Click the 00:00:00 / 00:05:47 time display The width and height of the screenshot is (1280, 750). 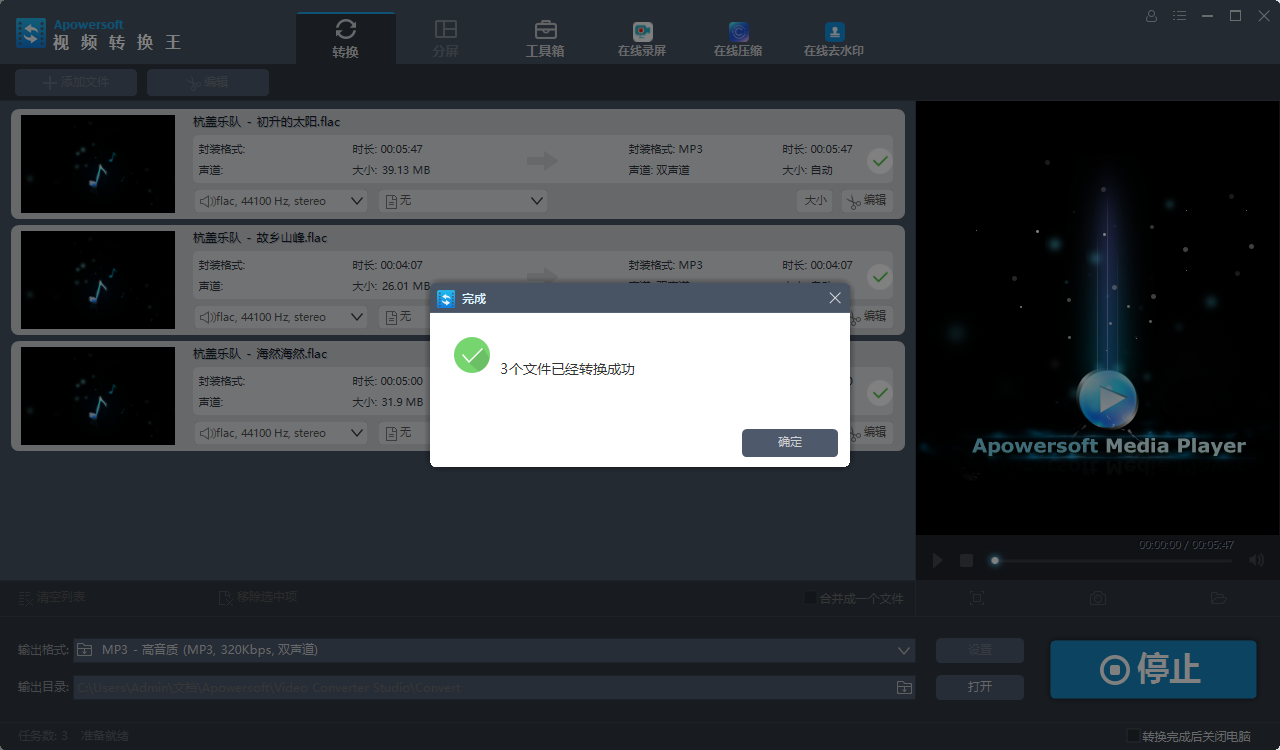pos(1186,545)
